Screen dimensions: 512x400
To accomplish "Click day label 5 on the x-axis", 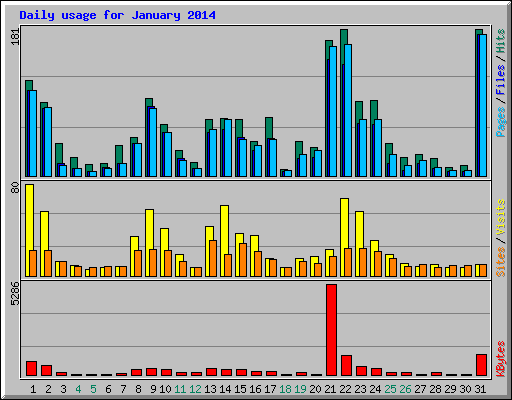I will [x=93, y=389].
